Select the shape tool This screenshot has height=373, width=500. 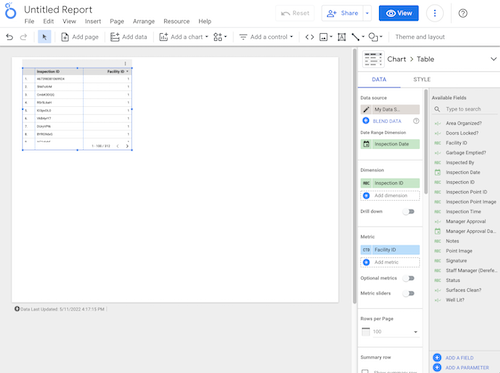[x=373, y=37]
